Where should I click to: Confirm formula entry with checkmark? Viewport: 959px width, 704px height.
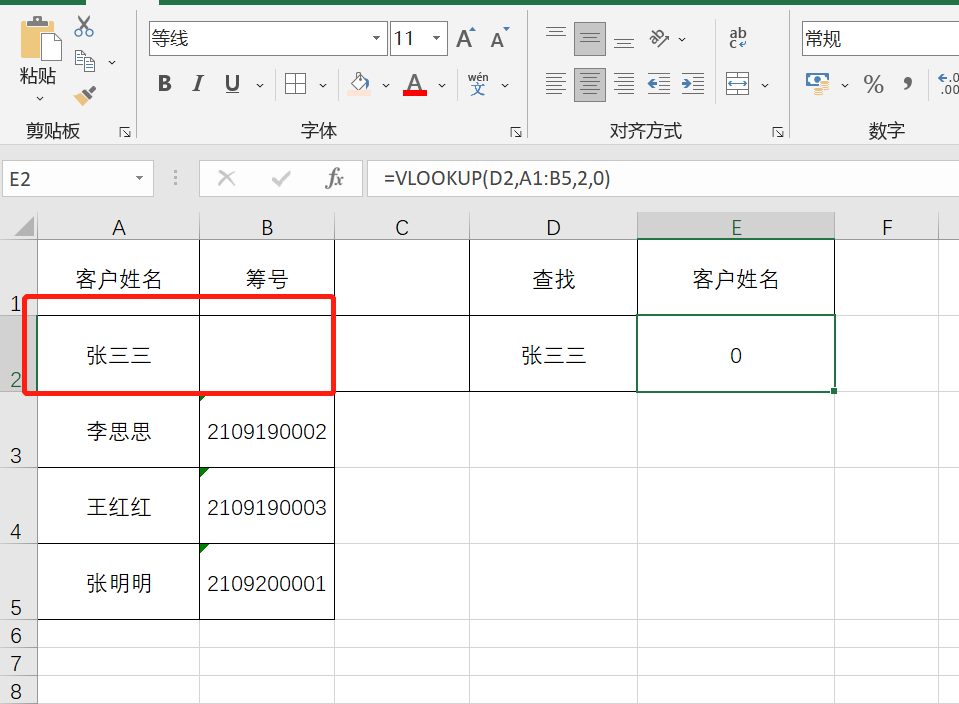click(x=281, y=179)
